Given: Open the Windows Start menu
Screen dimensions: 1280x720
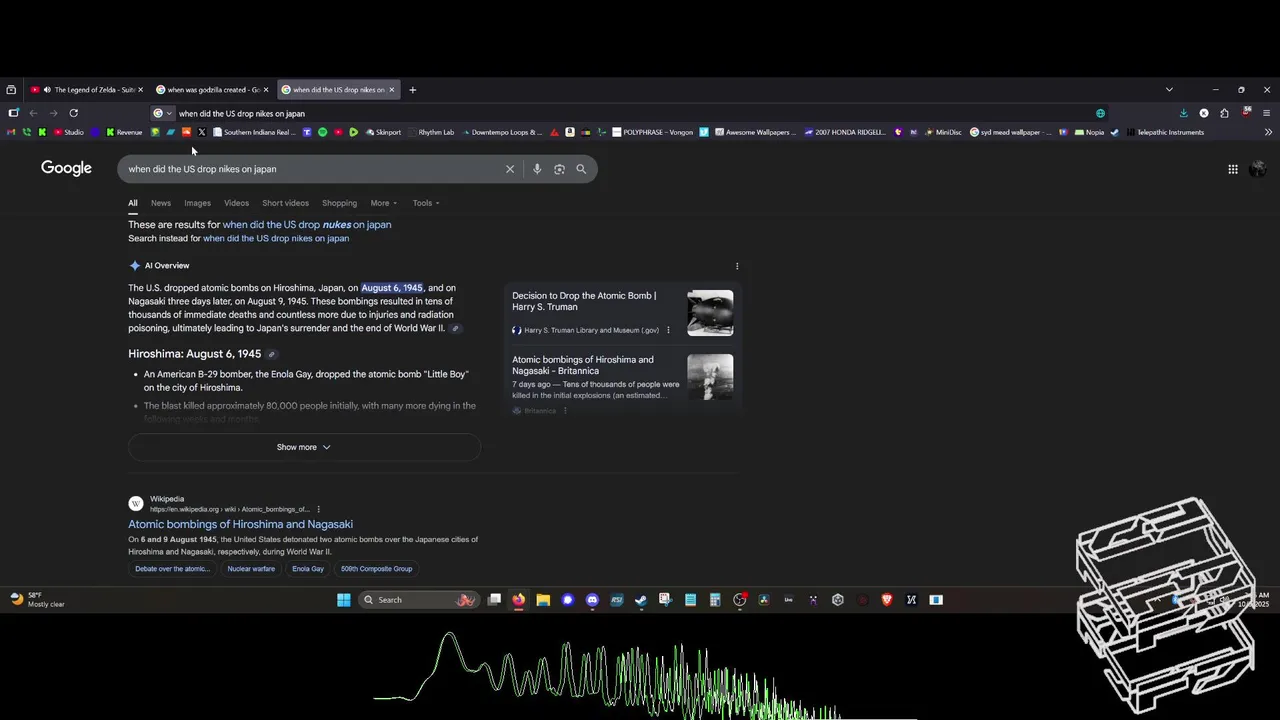Looking at the screenshot, I should point(344,600).
